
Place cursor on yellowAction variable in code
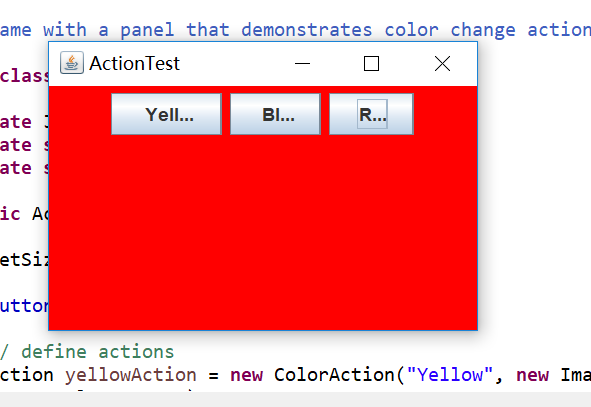point(130,375)
